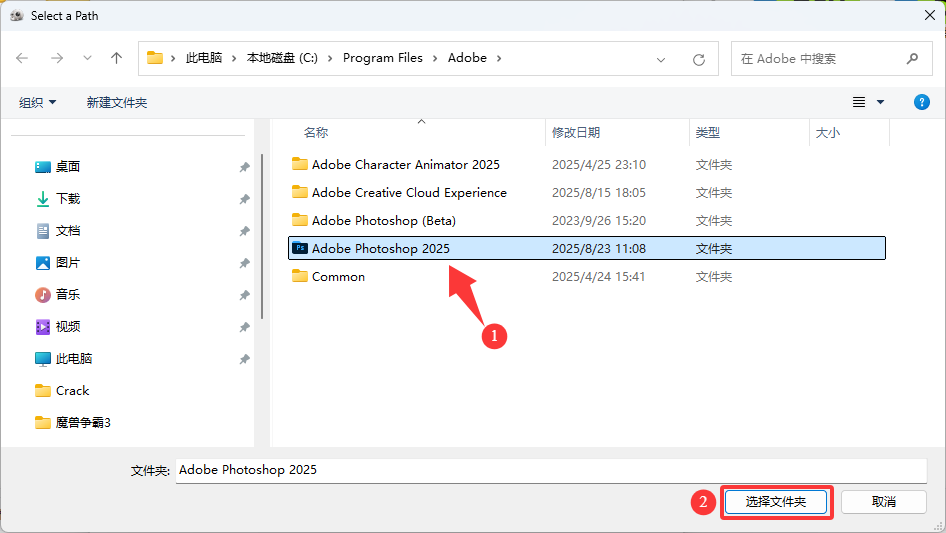Select Program Files breadcrumb segment
The height and width of the screenshot is (533, 946).
click(x=383, y=58)
